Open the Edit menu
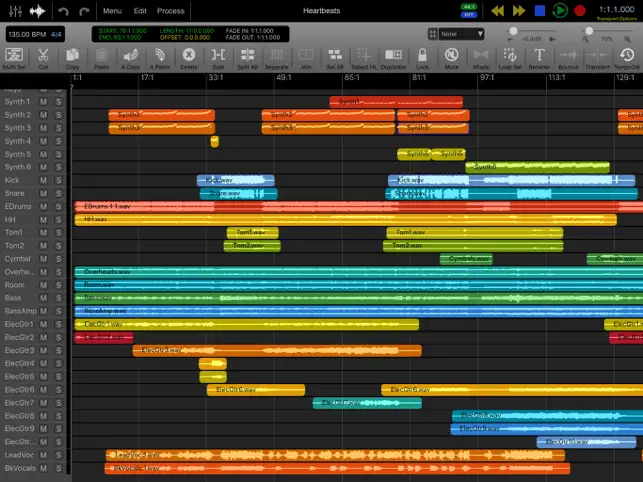 (x=140, y=11)
